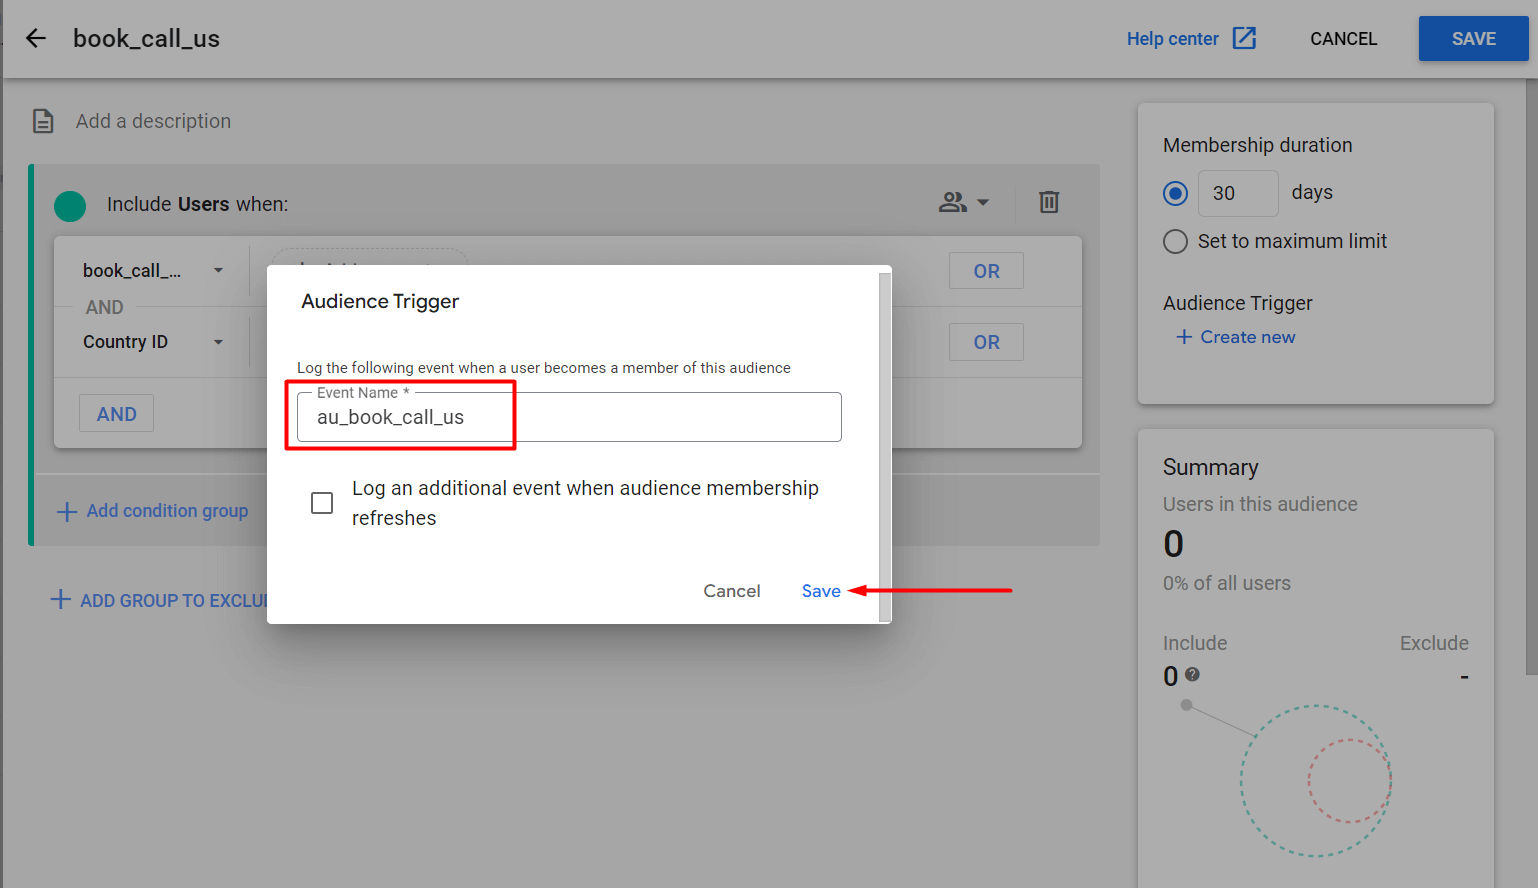Click plus icon beside Create new
1538x888 pixels.
click(1184, 337)
